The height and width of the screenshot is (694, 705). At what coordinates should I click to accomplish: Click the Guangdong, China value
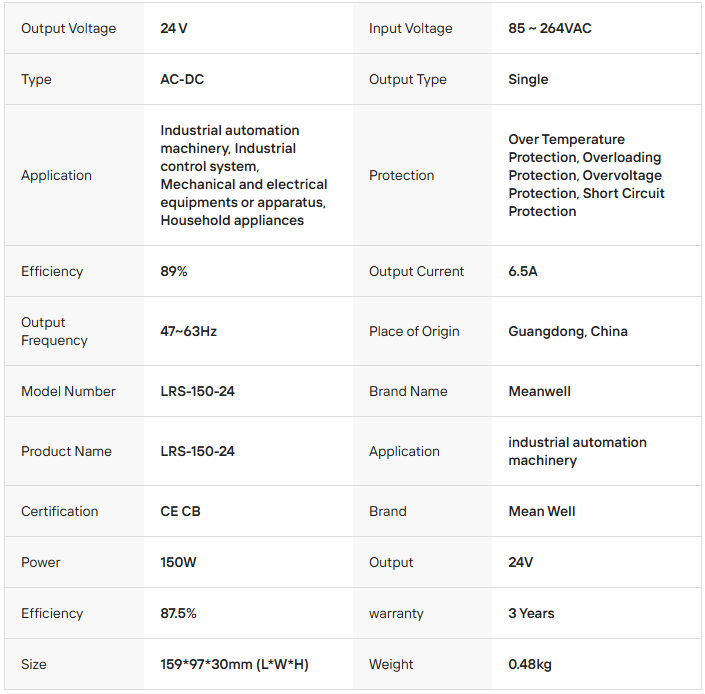(568, 331)
